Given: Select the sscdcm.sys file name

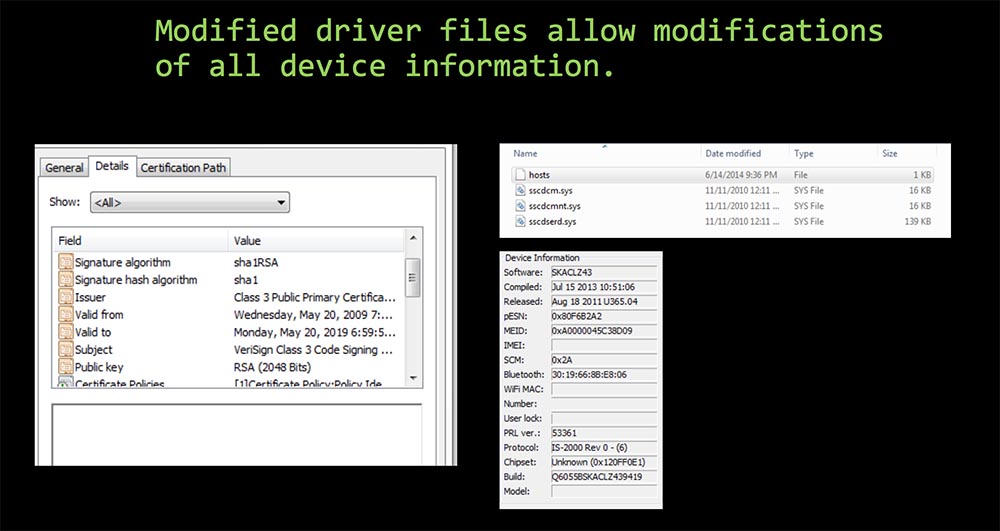Looking at the screenshot, I should coord(550,190).
